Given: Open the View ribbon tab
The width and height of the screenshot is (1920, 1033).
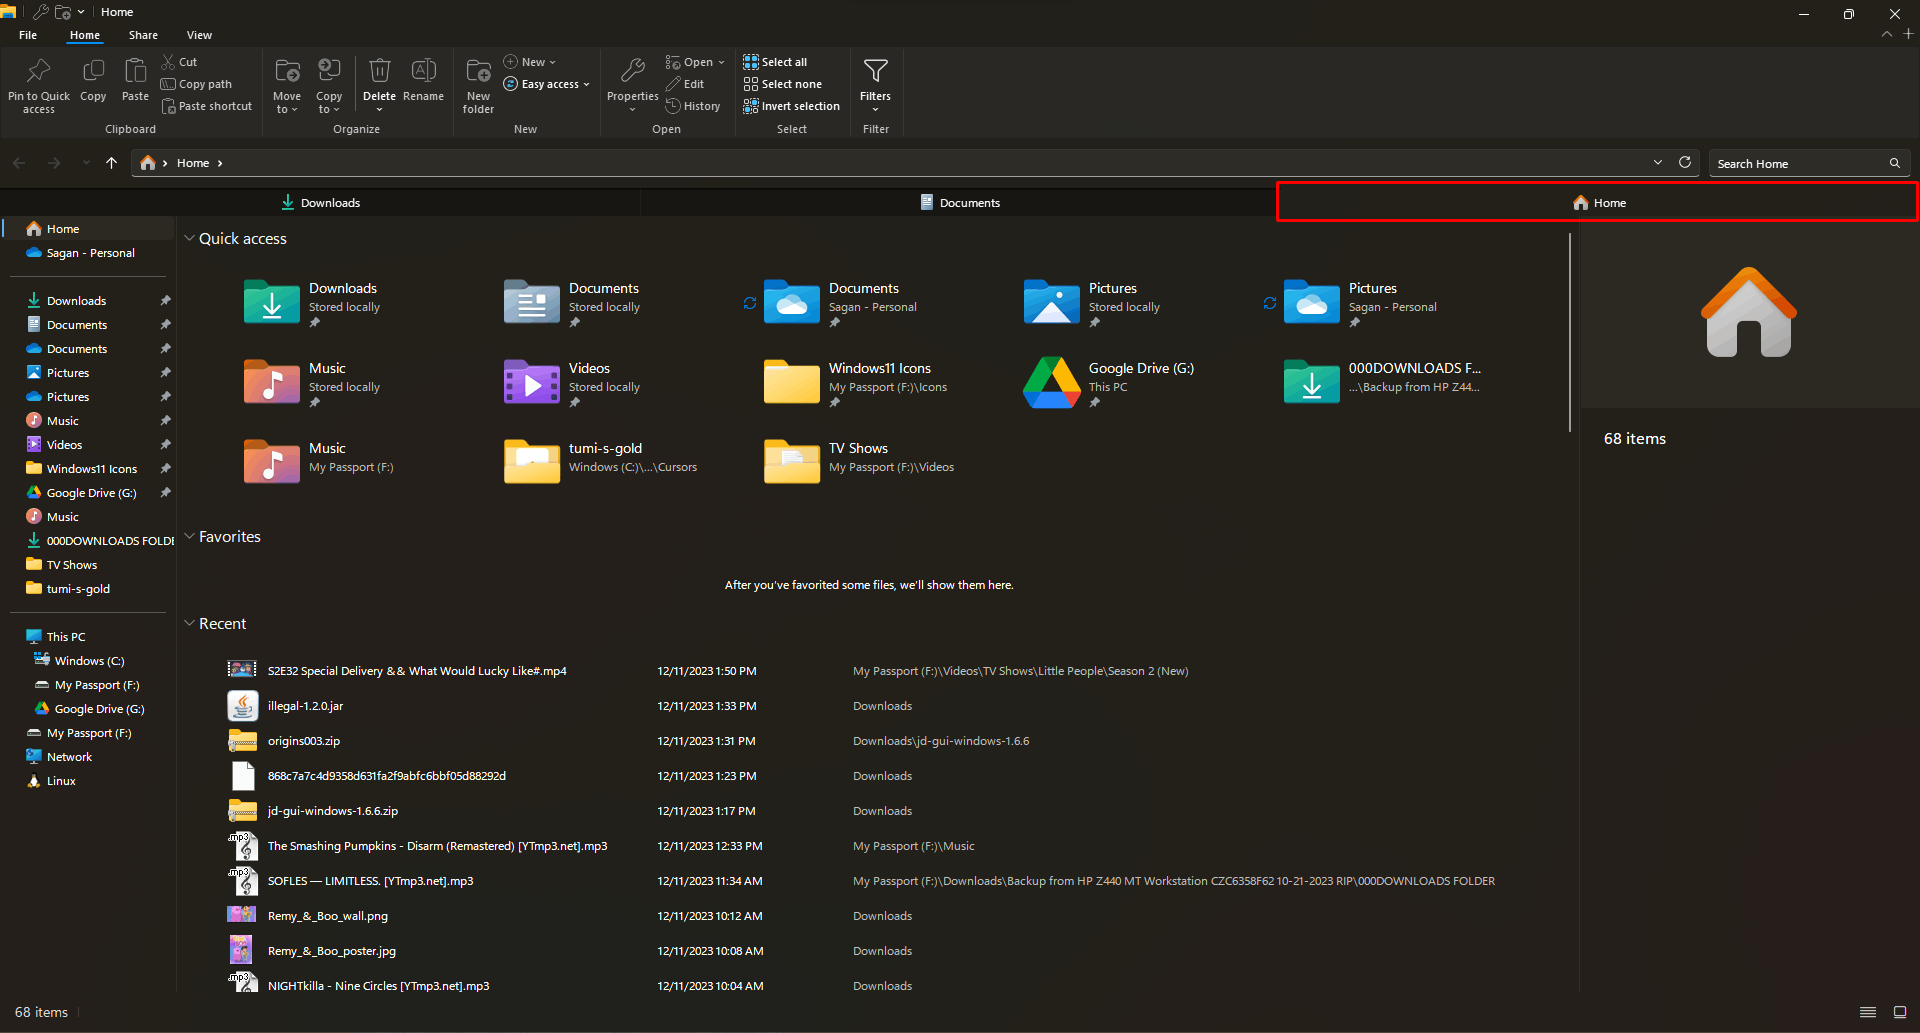Looking at the screenshot, I should click(199, 35).
